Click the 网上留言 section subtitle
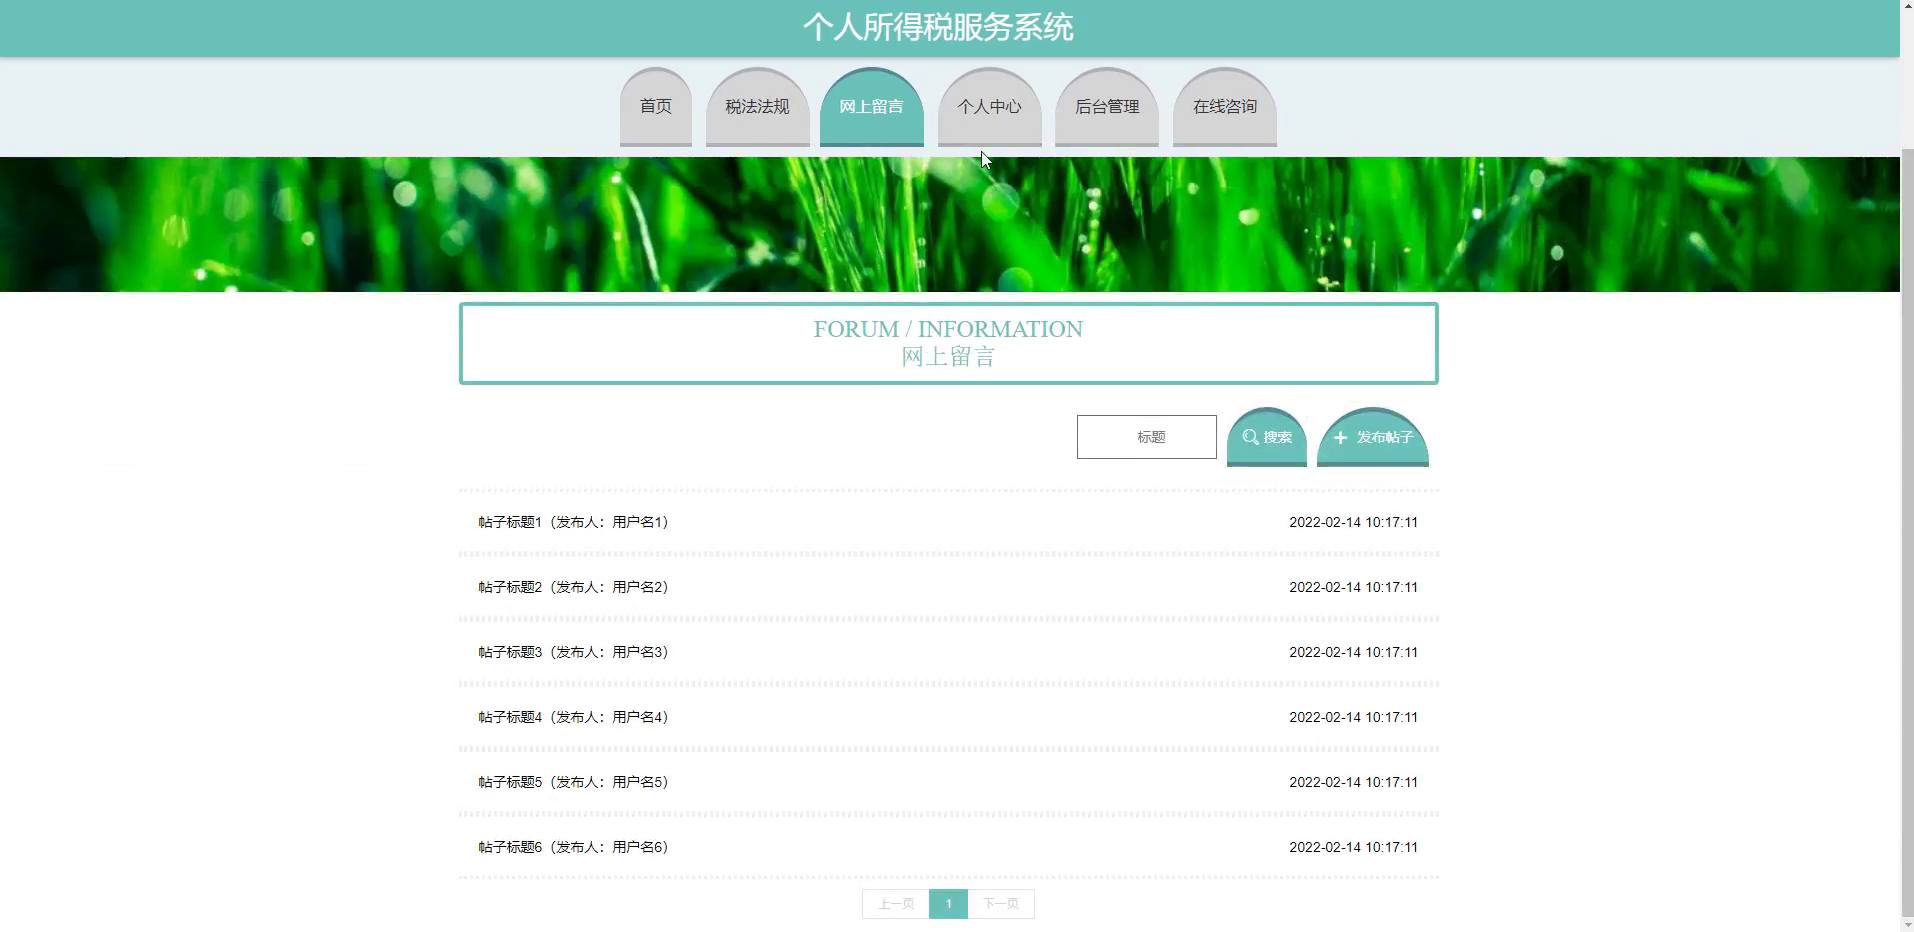 948,357
